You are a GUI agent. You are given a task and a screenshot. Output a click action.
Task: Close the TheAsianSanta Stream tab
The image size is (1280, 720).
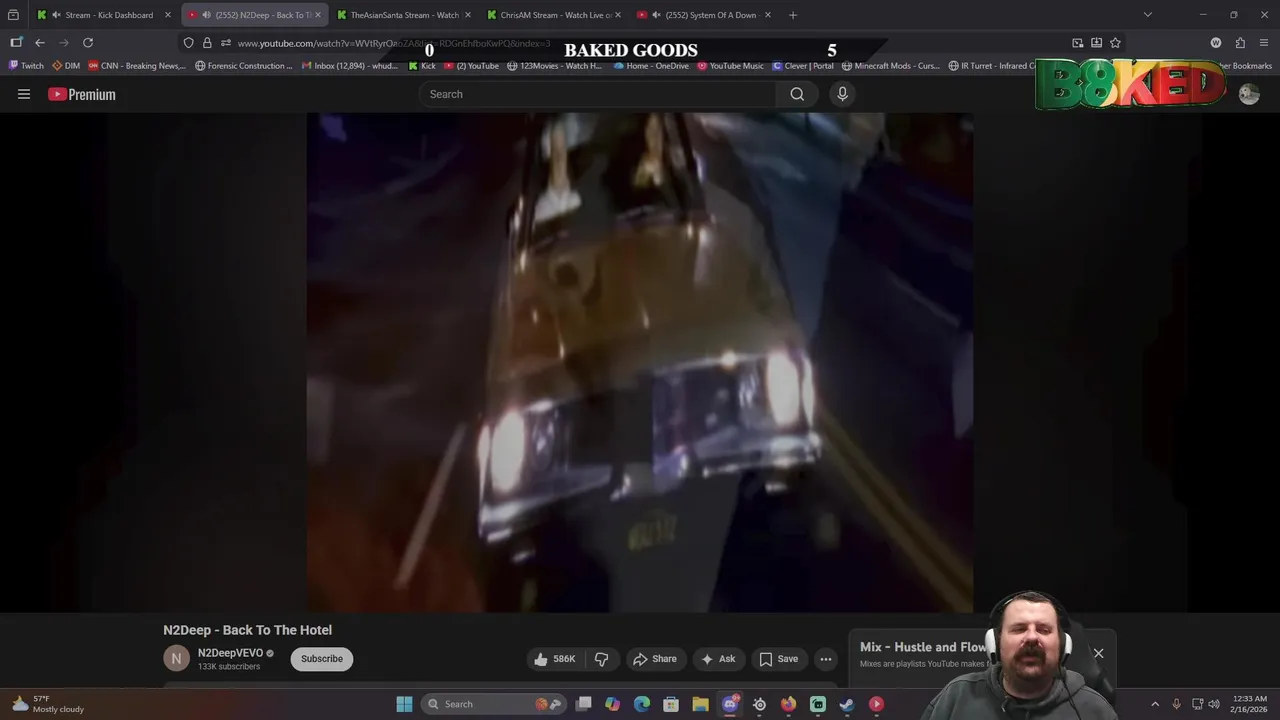(468, 15)
